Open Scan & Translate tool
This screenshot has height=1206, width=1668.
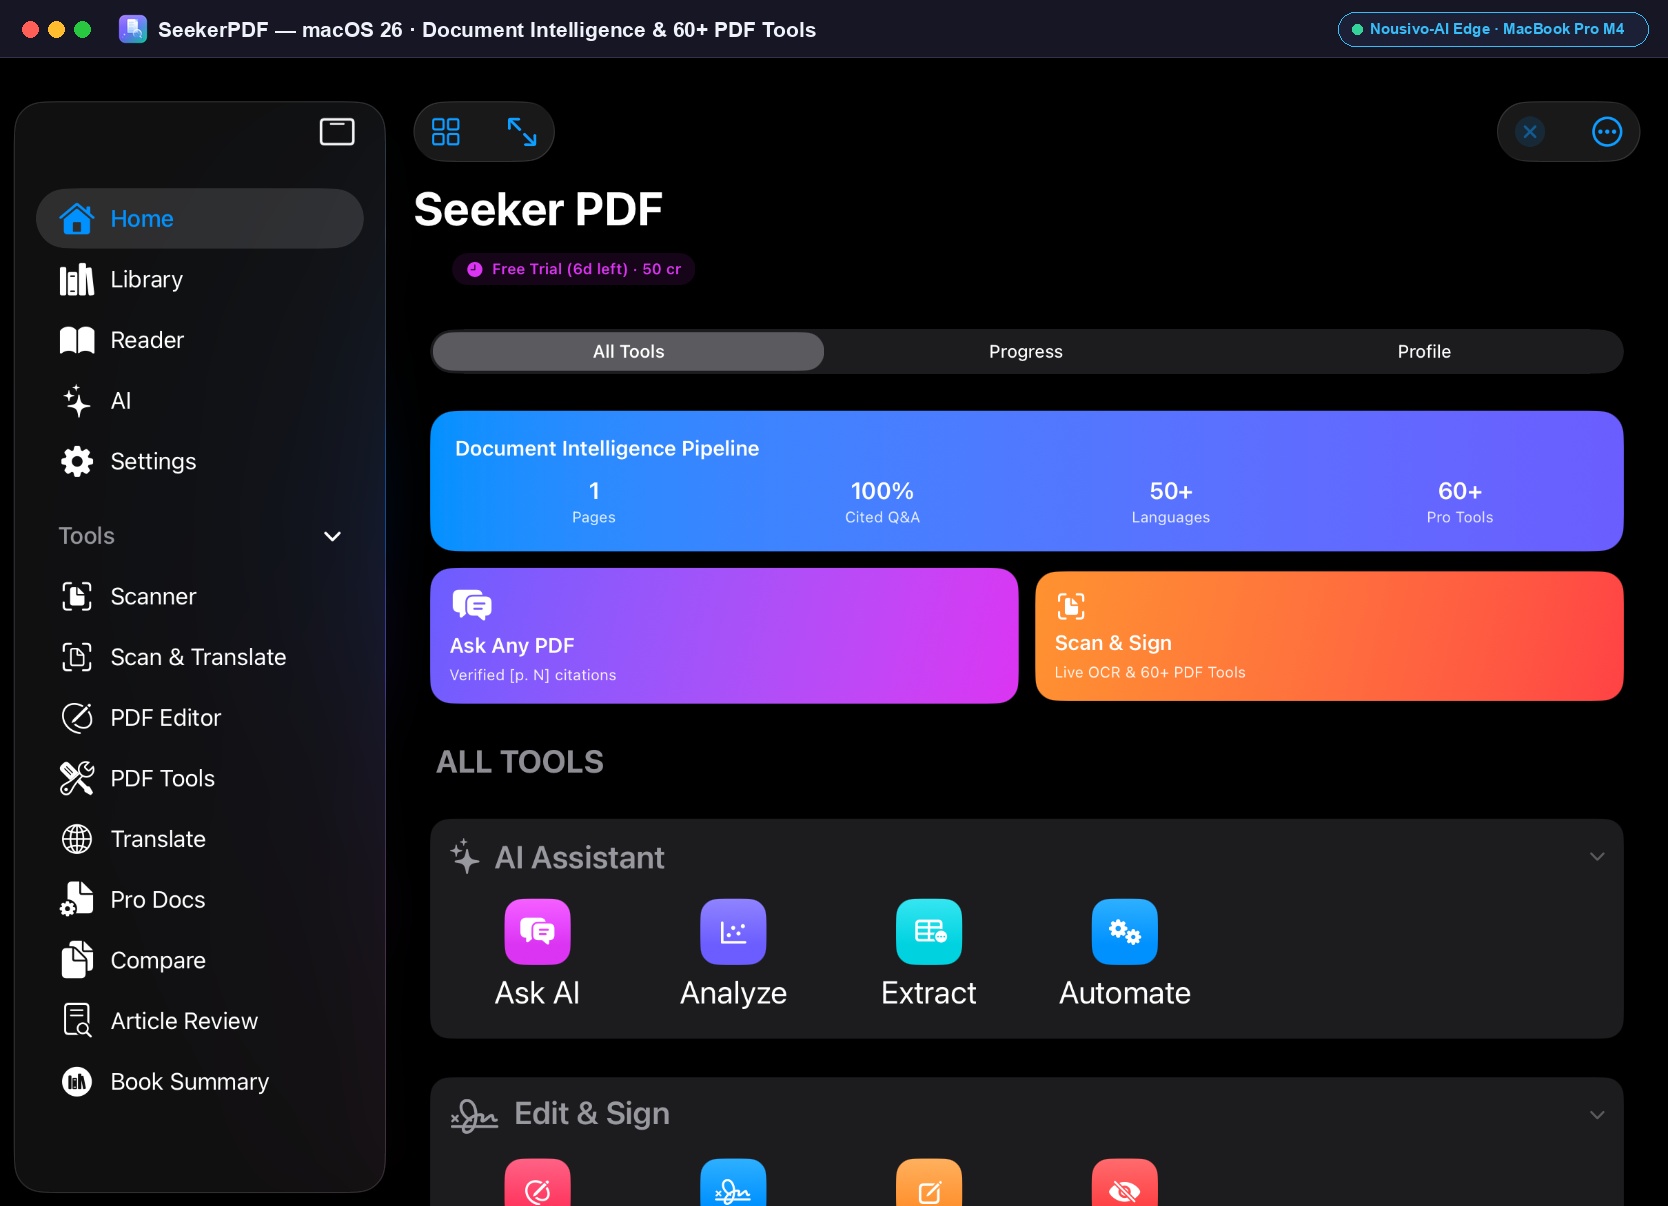(200, 657)
